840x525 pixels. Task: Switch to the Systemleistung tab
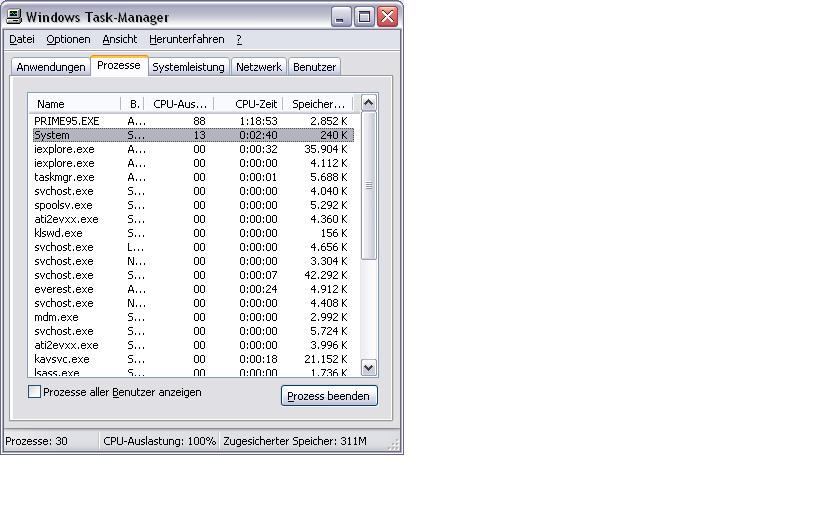188,67
